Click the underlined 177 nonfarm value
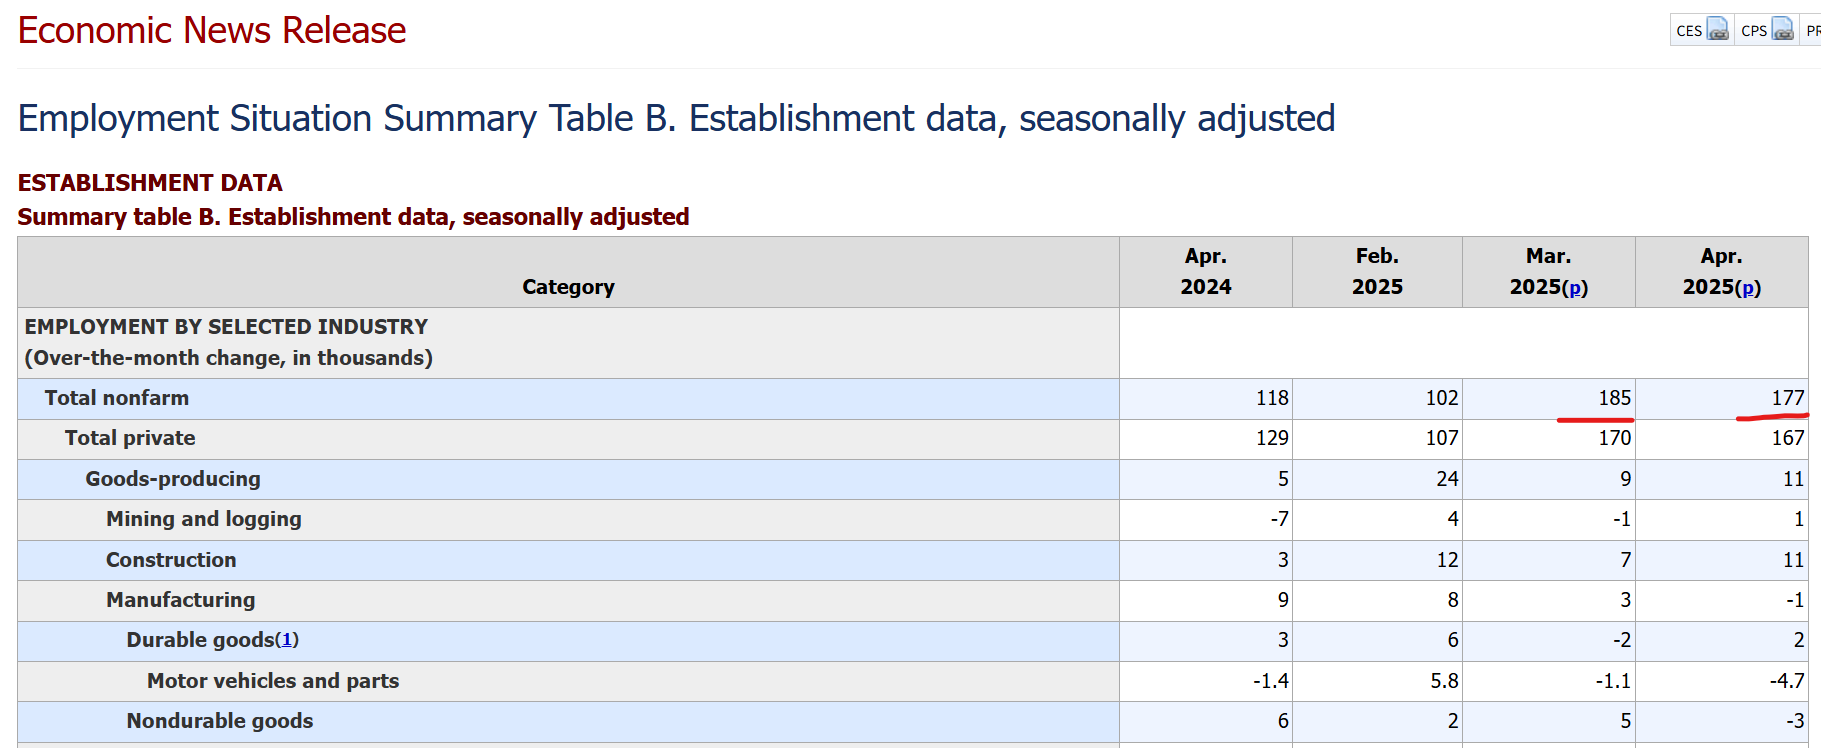Viewport: 1821px width, 748px height. (x=1788, y=398)
